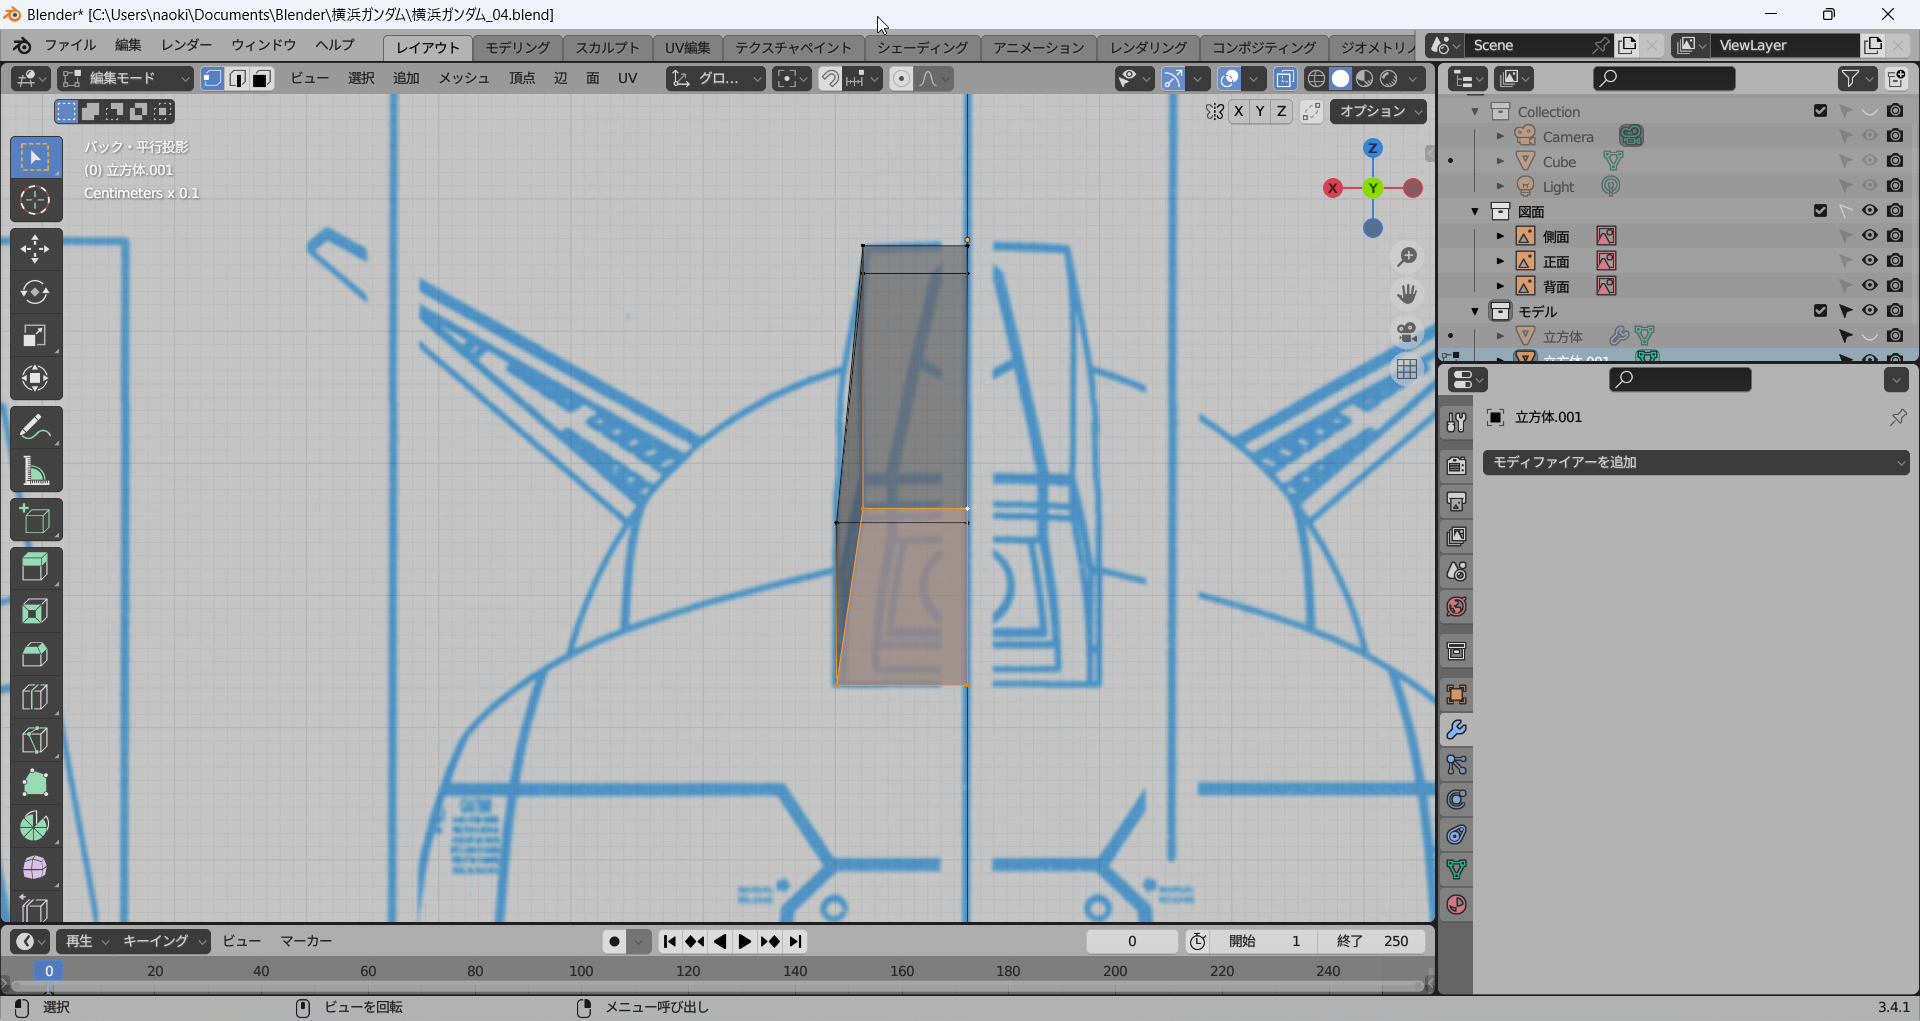Image resolution: width=1920 pixels, height=1021 pixels.
Task: Click the オプション button
Action: click(x=1377, y=112)
